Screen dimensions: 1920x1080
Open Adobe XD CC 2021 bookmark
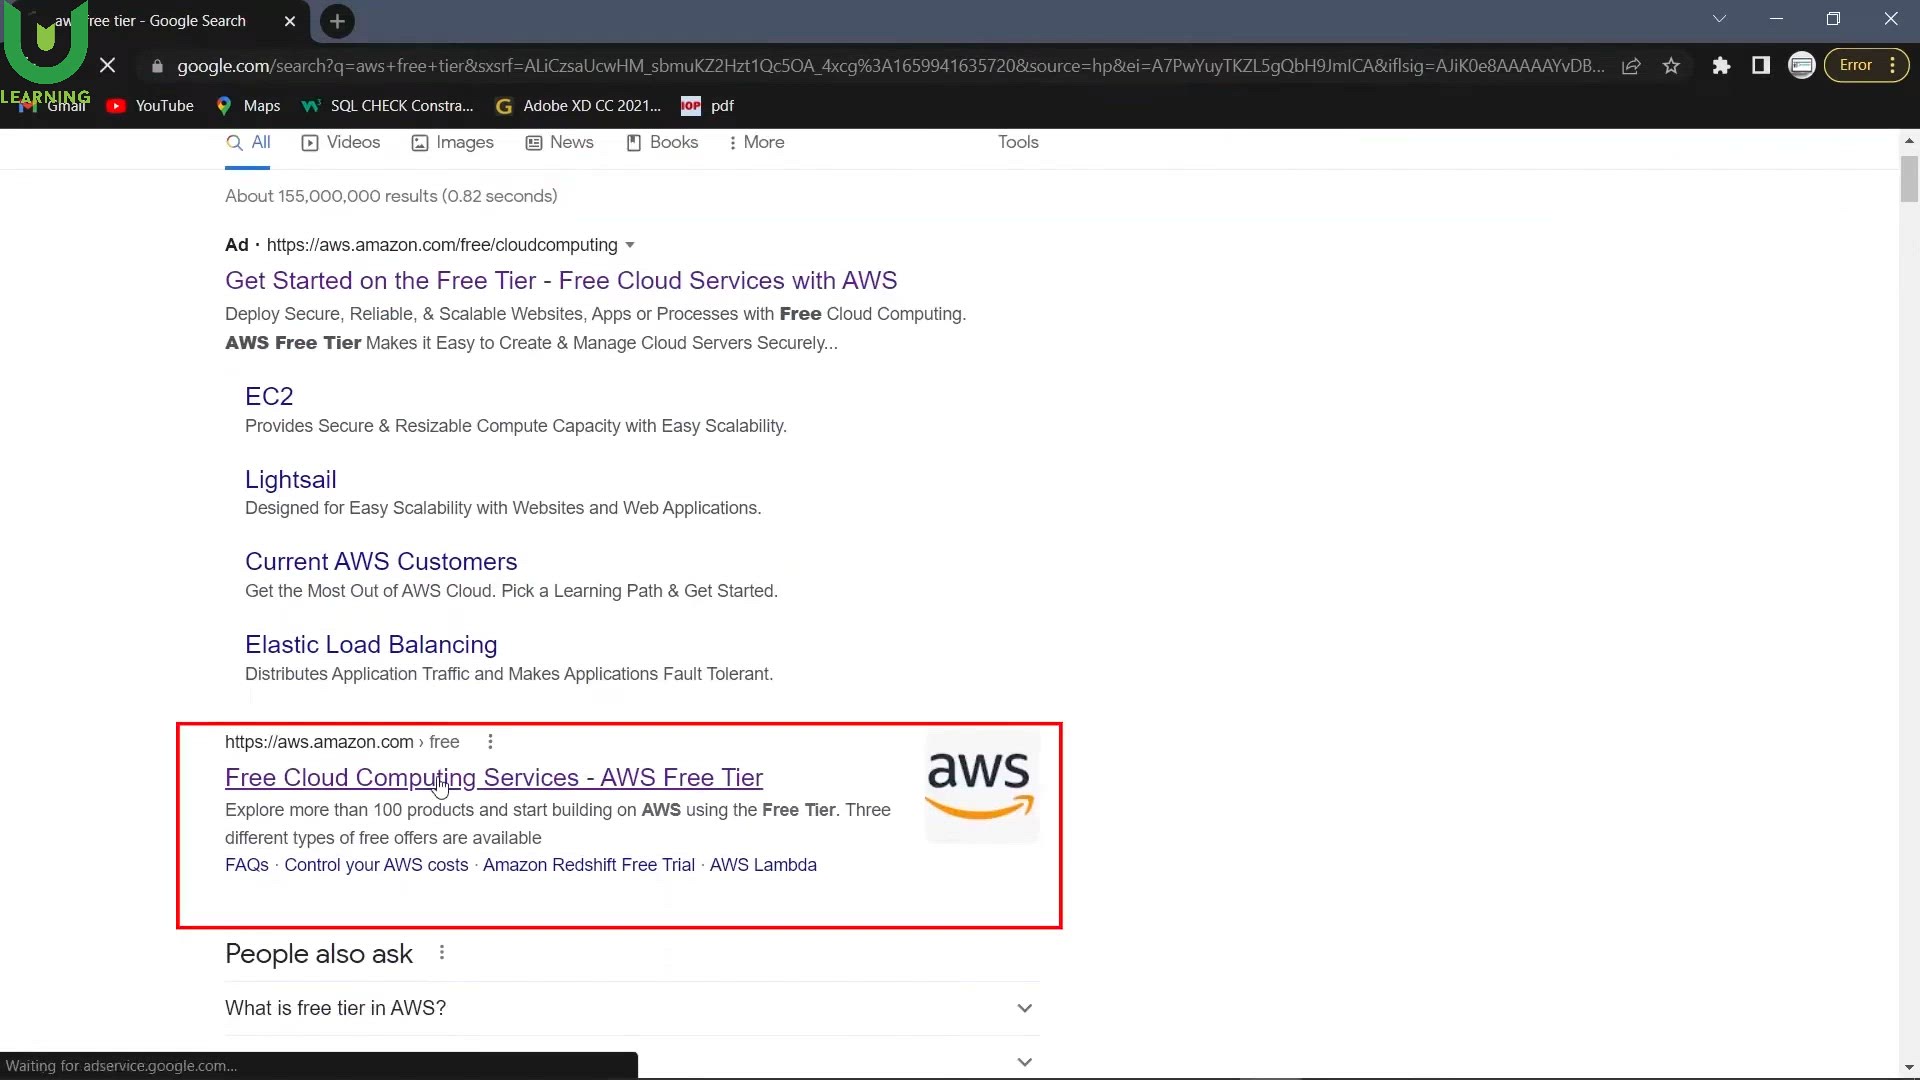pyautogui.click(x=578, y=106)
